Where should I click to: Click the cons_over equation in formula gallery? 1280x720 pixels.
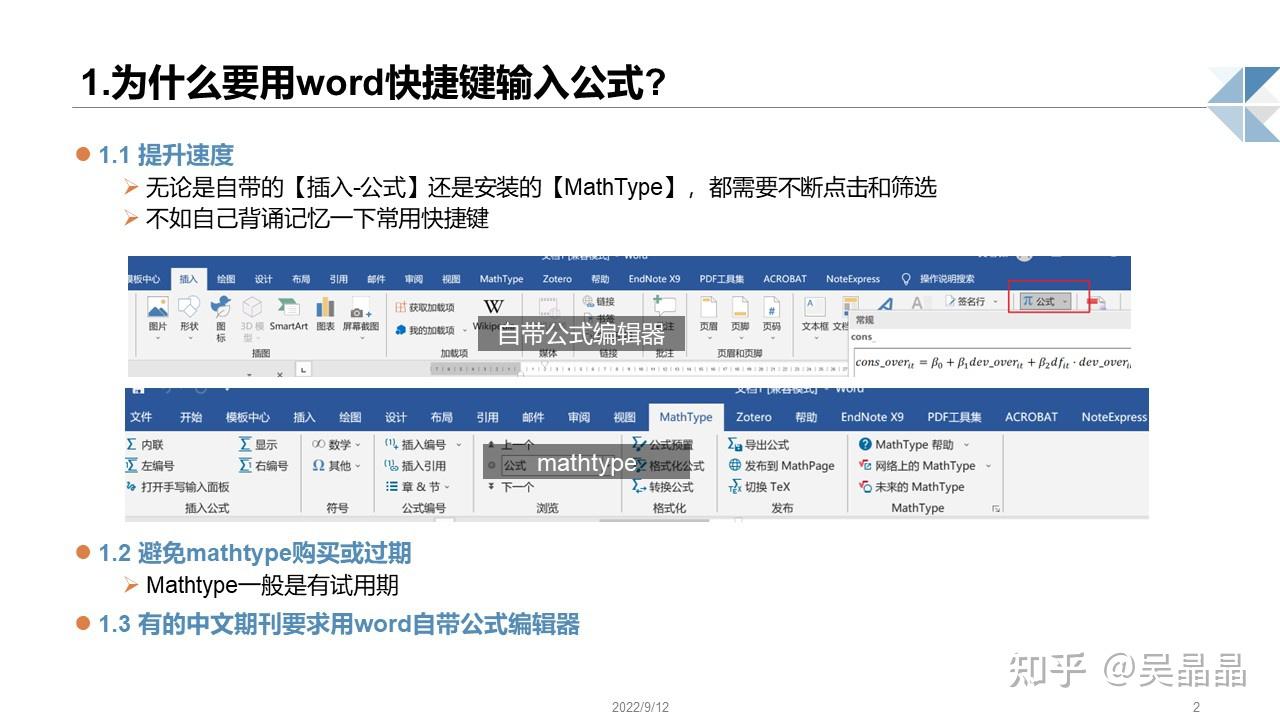[x=992, y=362]
